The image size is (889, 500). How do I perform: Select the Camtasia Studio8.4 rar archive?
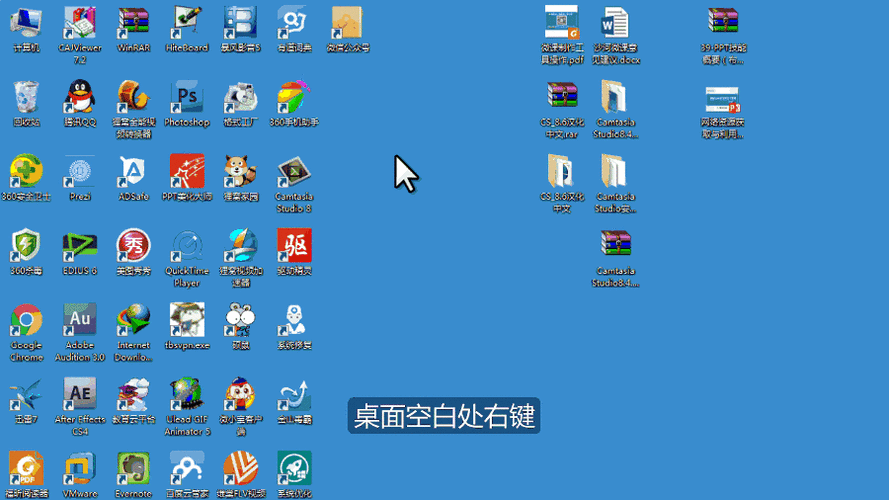[x=615, y=245]
